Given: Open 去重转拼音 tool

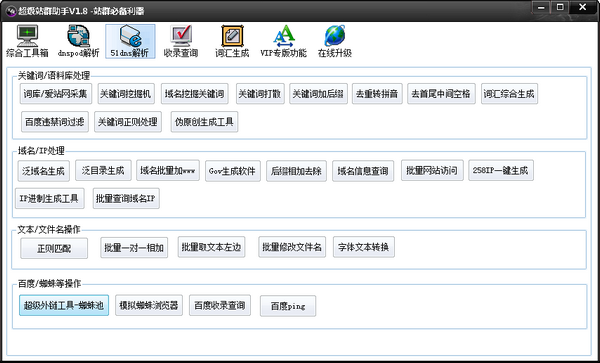Looking at the screenshot, I should tap(377, 94).
